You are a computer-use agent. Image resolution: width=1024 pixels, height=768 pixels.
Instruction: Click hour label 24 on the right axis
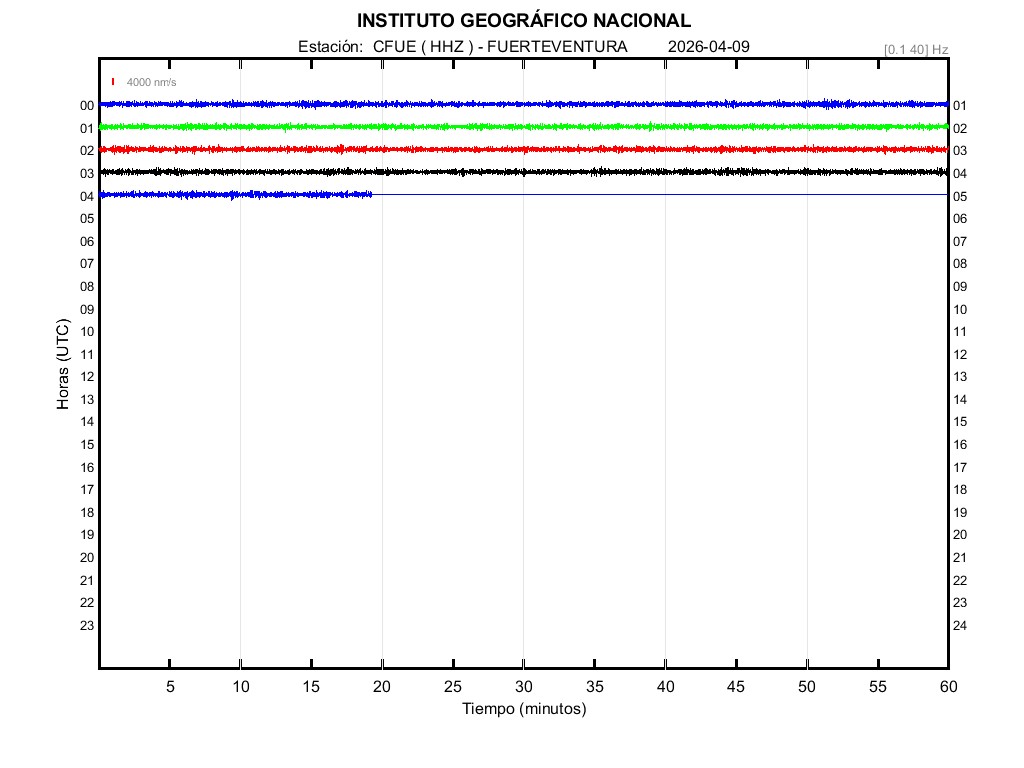point(960,626)
